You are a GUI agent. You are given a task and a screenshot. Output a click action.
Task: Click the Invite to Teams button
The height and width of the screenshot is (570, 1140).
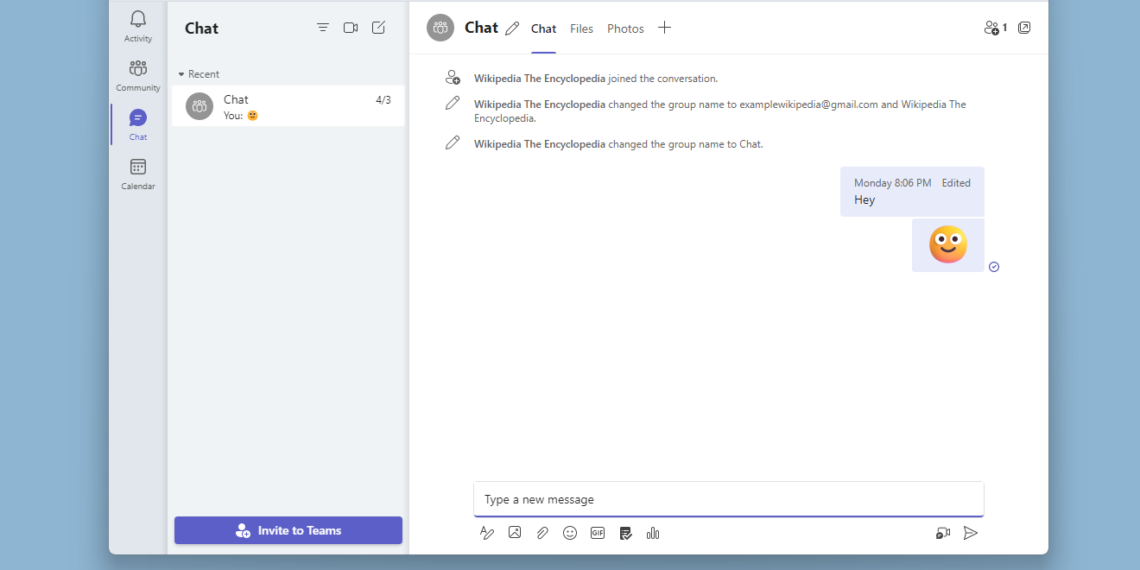(x=288, y=530)
